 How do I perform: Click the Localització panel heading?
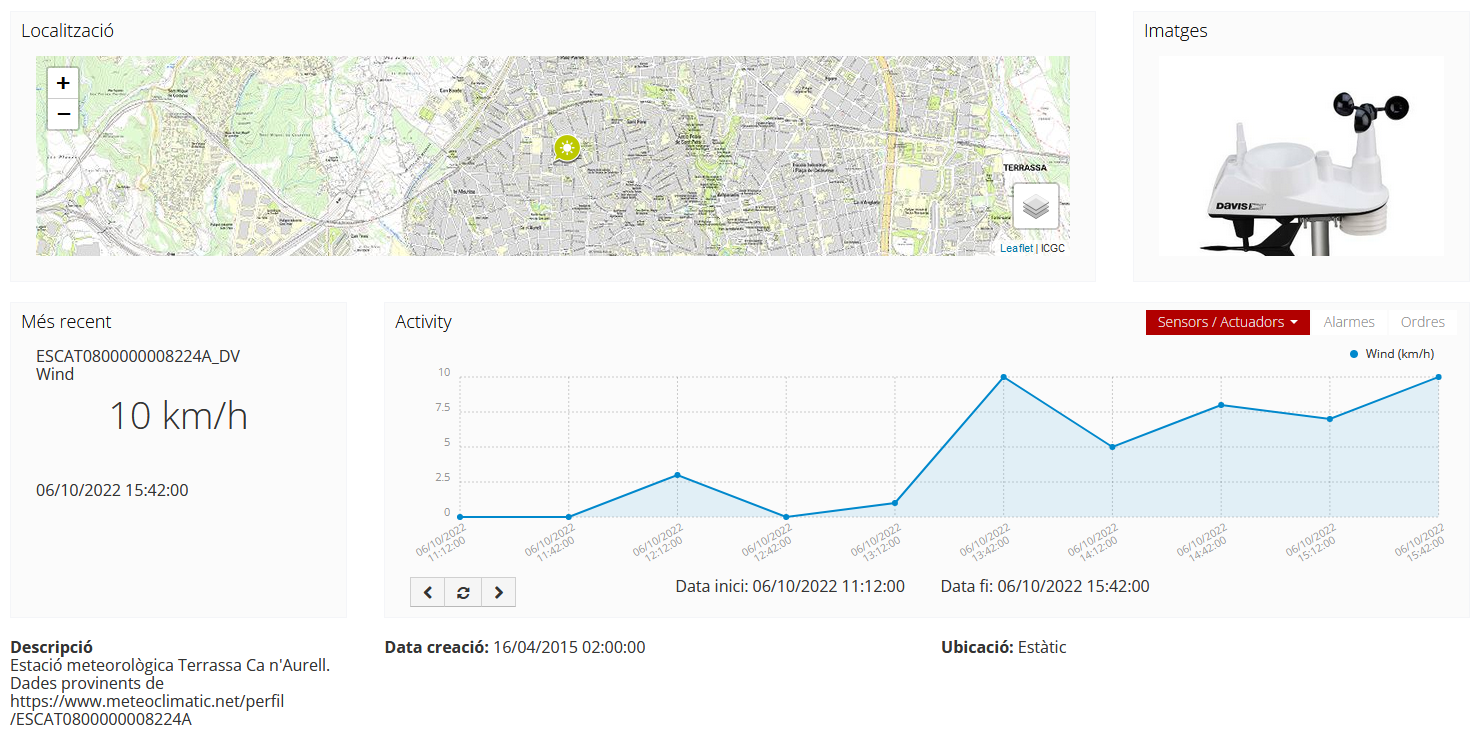[x=67, y=31]
